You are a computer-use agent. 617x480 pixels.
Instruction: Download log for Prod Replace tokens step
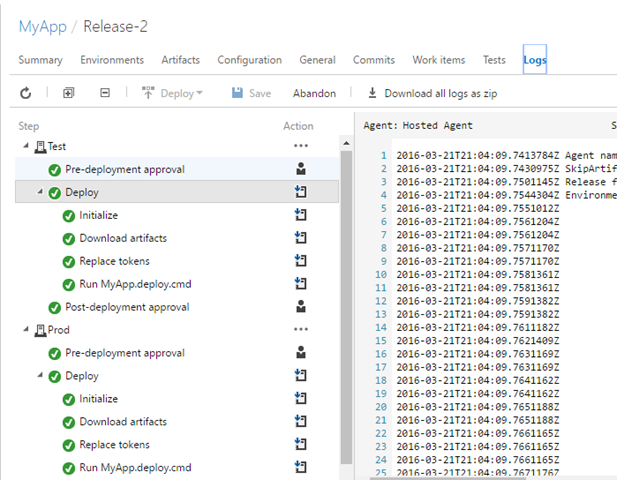click(x=301, y=444)
